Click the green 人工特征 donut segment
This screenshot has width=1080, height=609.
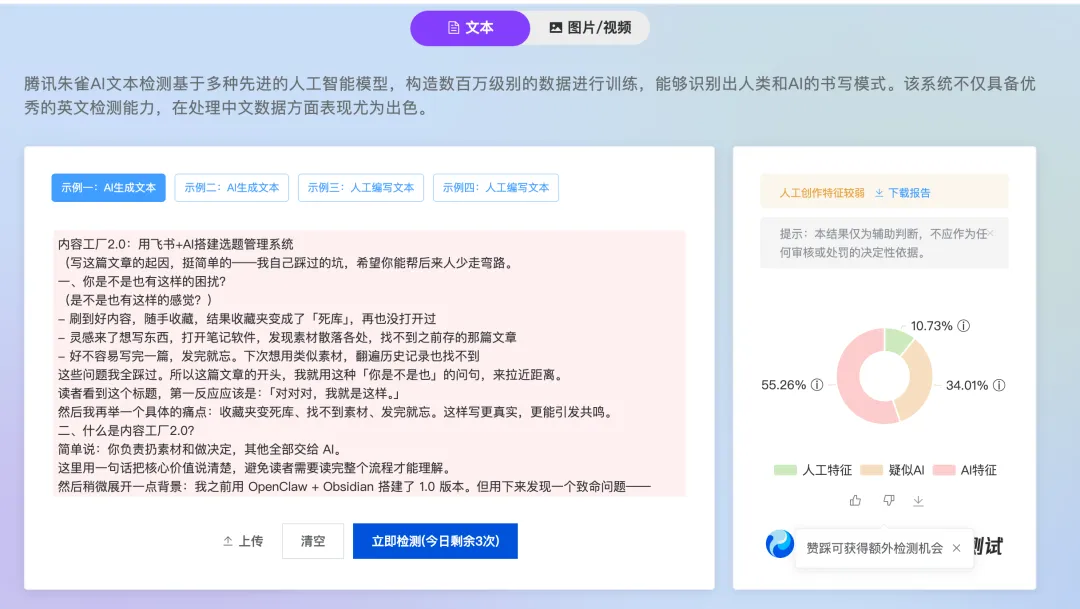click(x=897, y=340)
